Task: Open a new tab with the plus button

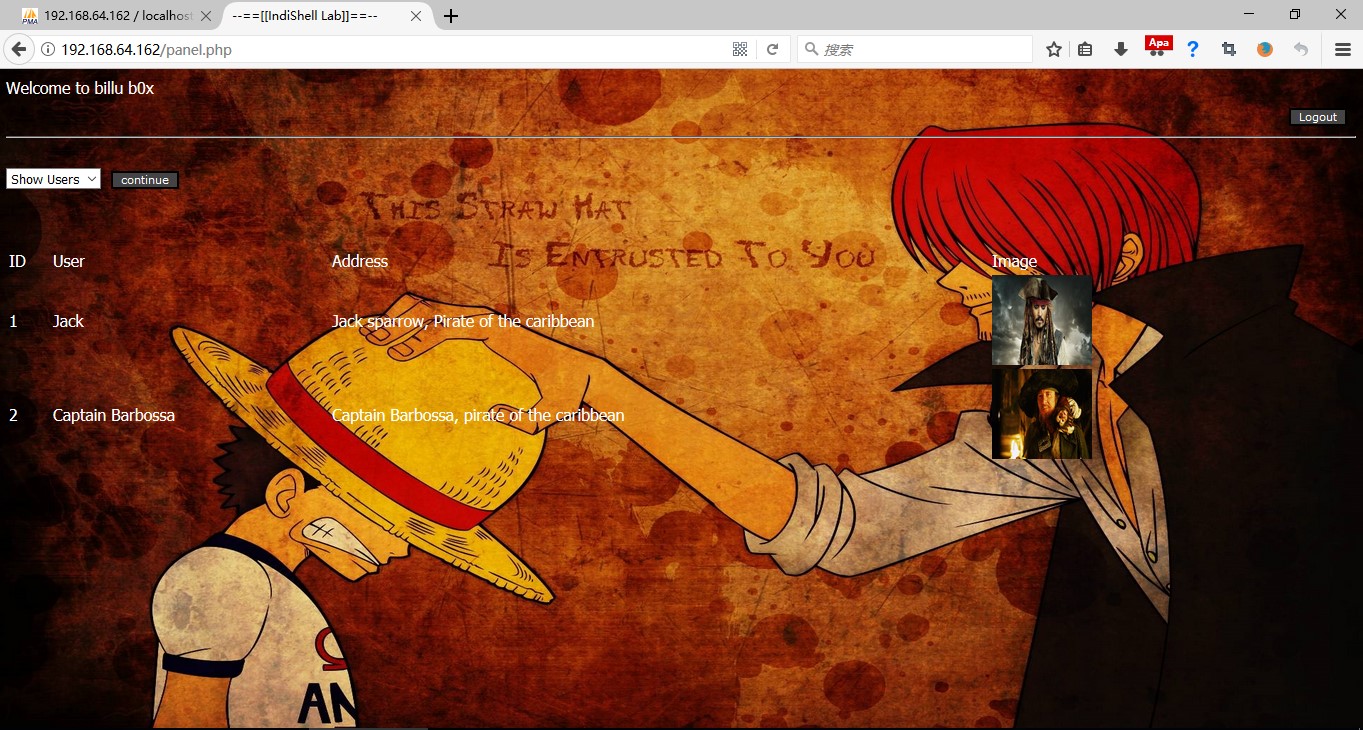Action: pos(451,16)
